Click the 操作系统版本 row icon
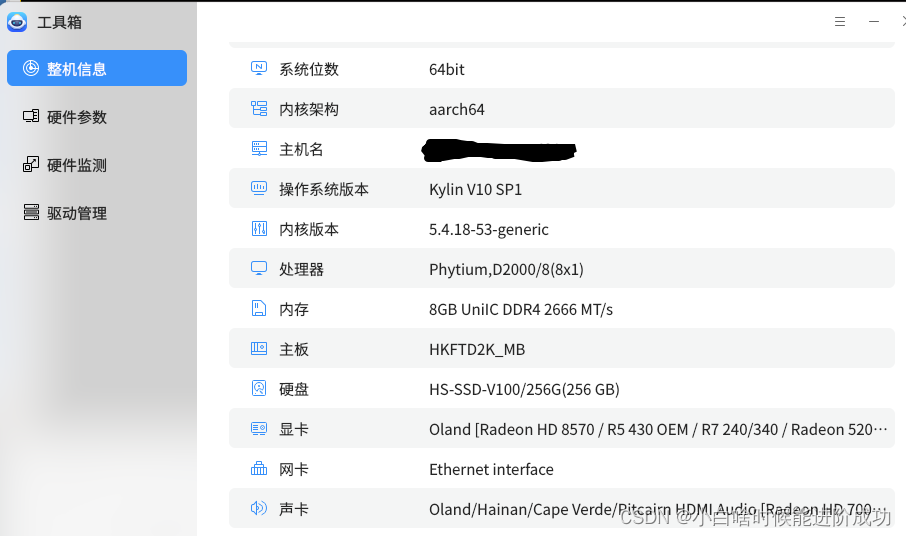Screen dimensions: 906x536 pos(259,188)
